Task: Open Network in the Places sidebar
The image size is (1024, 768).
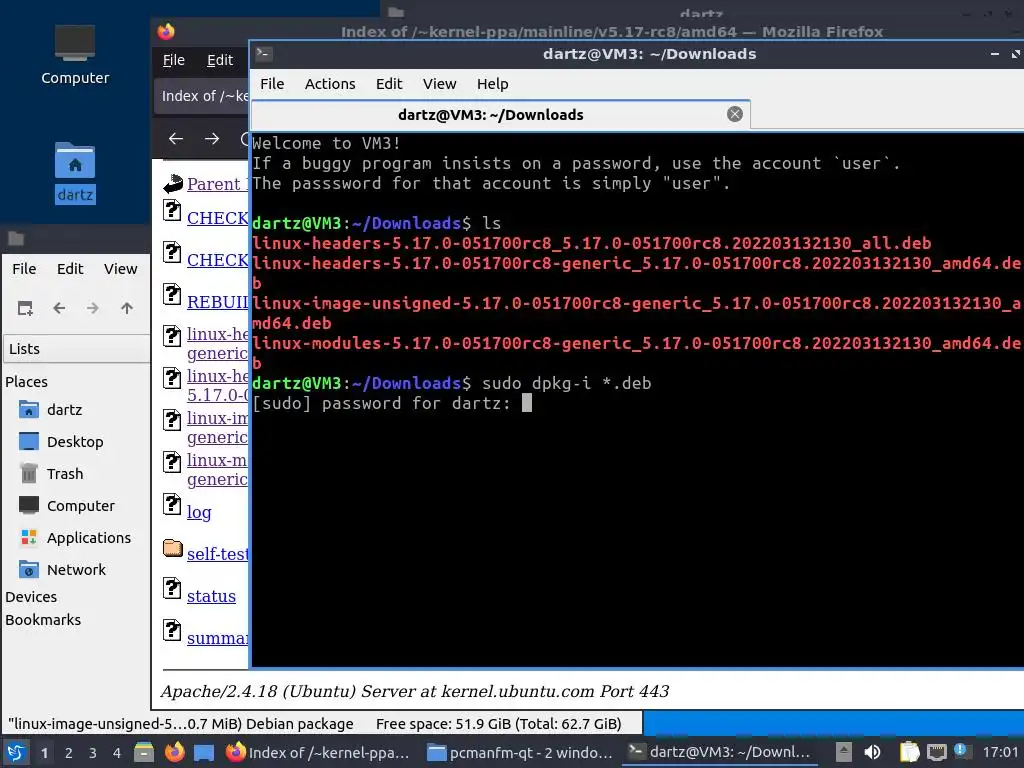Action: tap(76, 570)
